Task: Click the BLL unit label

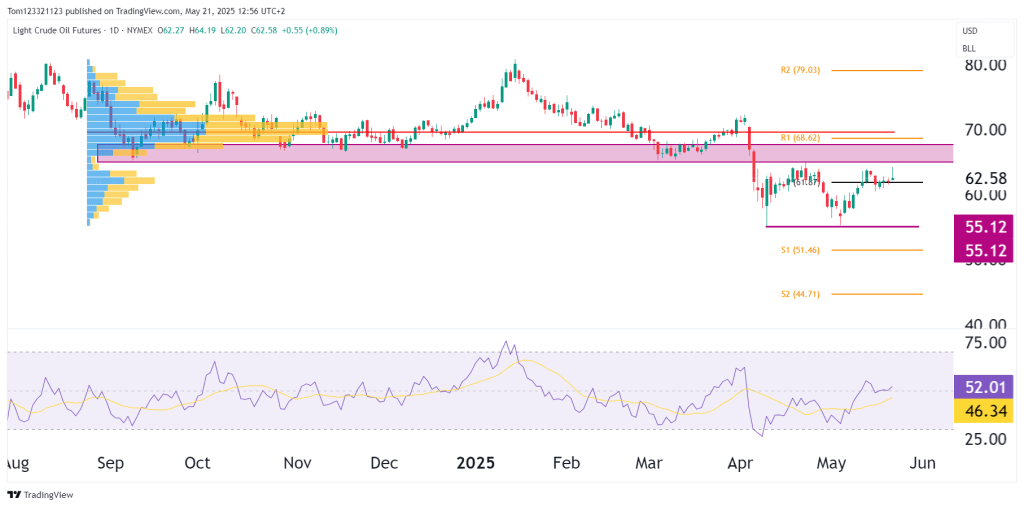Action: pyautogui.click(x=968, y=47)
